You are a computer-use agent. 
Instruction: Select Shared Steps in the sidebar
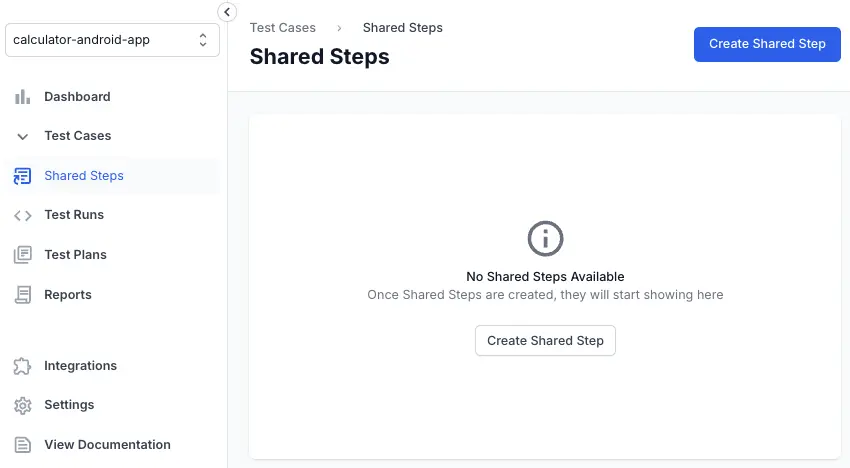84,176
